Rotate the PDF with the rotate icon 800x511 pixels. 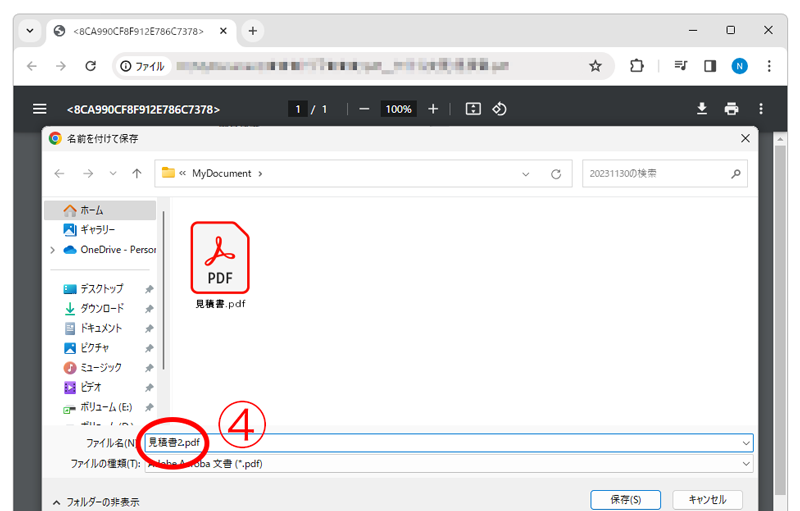[x=499, y=109]
